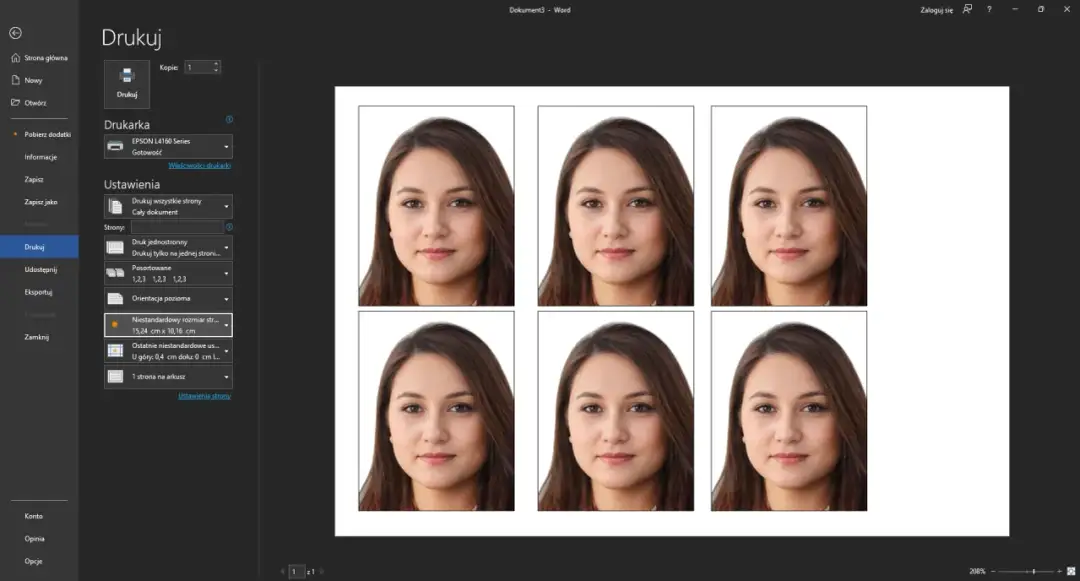Open the Niestandardowy rozmiar strony dropdown
Viewport: 1080px width, 581px height.
coord(168,325)
